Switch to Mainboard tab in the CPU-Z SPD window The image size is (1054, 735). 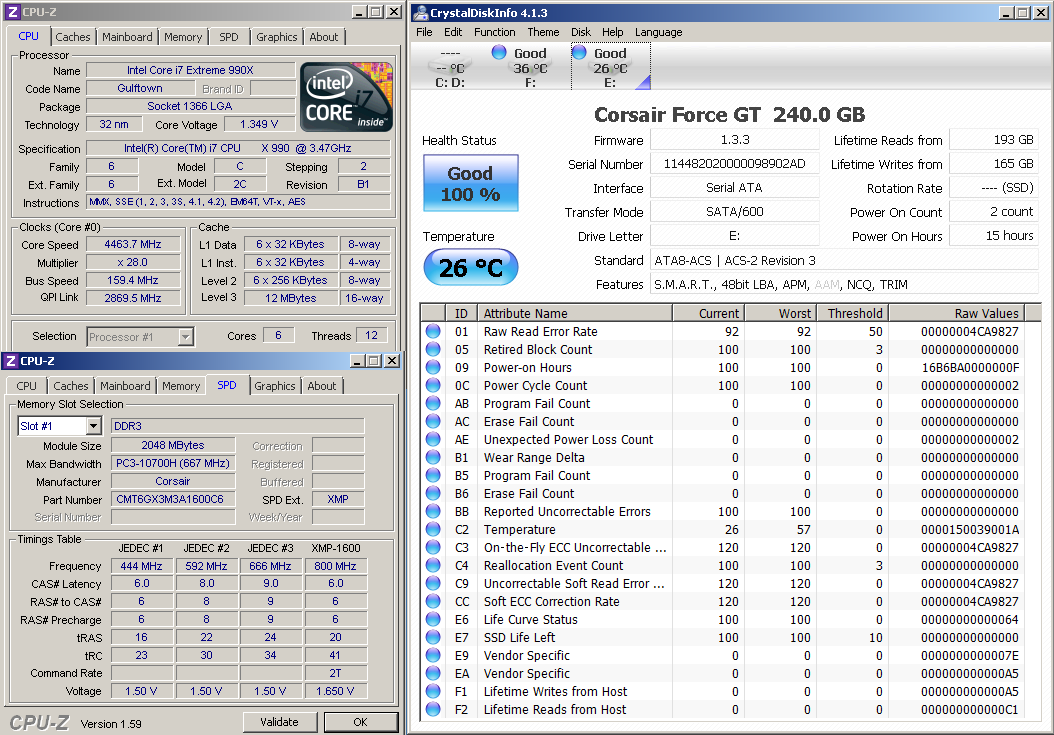(x=125, y=386)
